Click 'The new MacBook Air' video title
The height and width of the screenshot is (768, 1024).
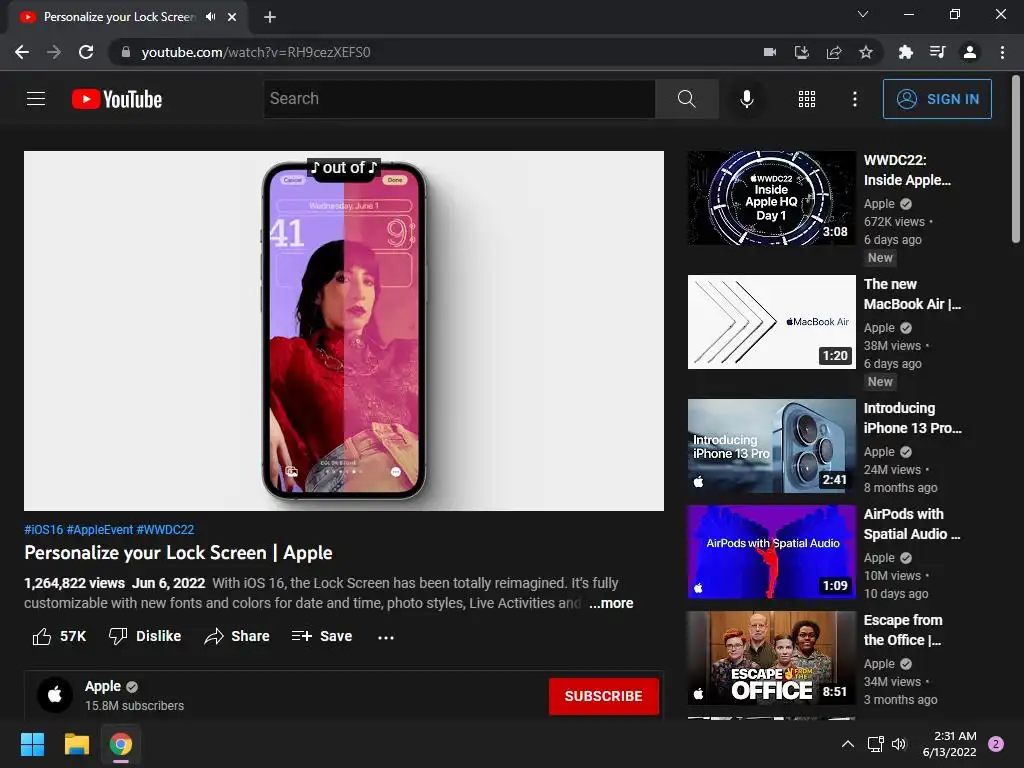point(912,294)
